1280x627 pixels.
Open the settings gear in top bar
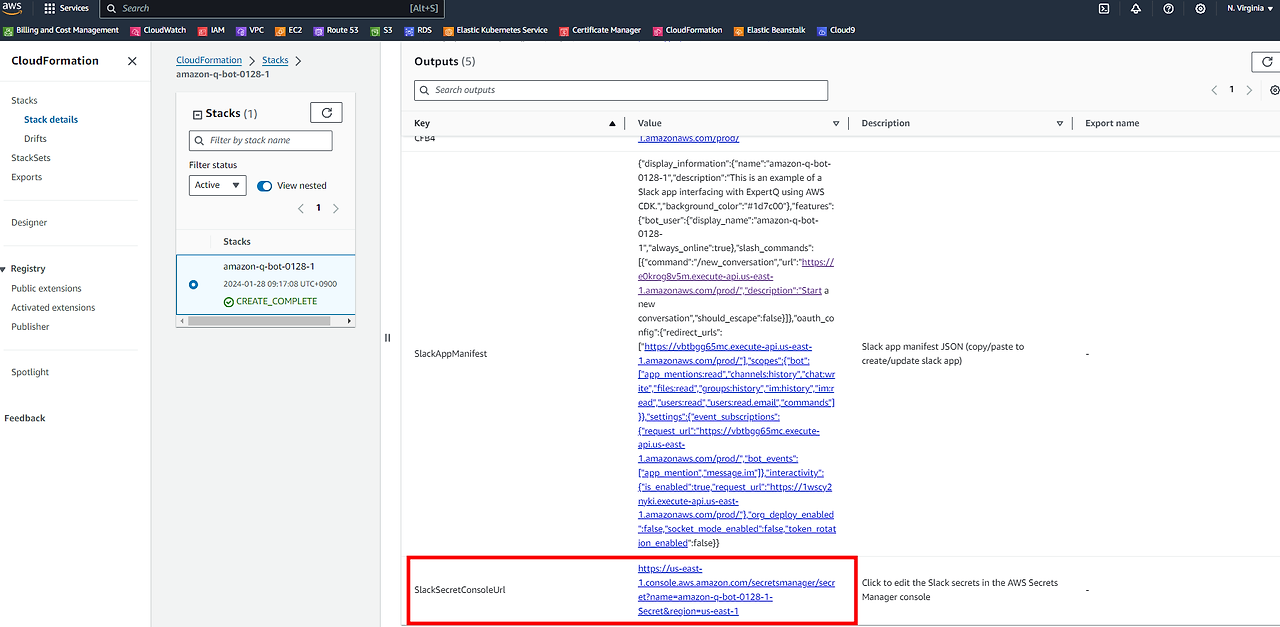click(x=1200, y=8)
